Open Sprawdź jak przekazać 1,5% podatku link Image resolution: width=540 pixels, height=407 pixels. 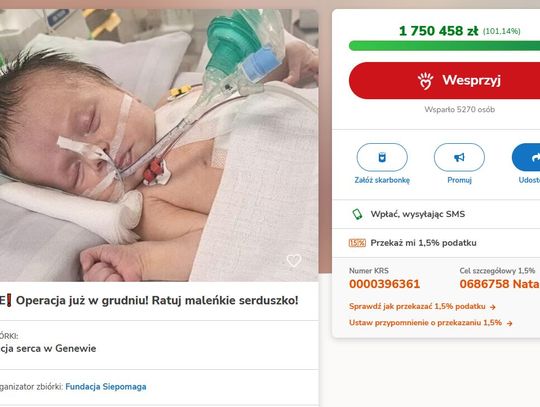point(422,306)
